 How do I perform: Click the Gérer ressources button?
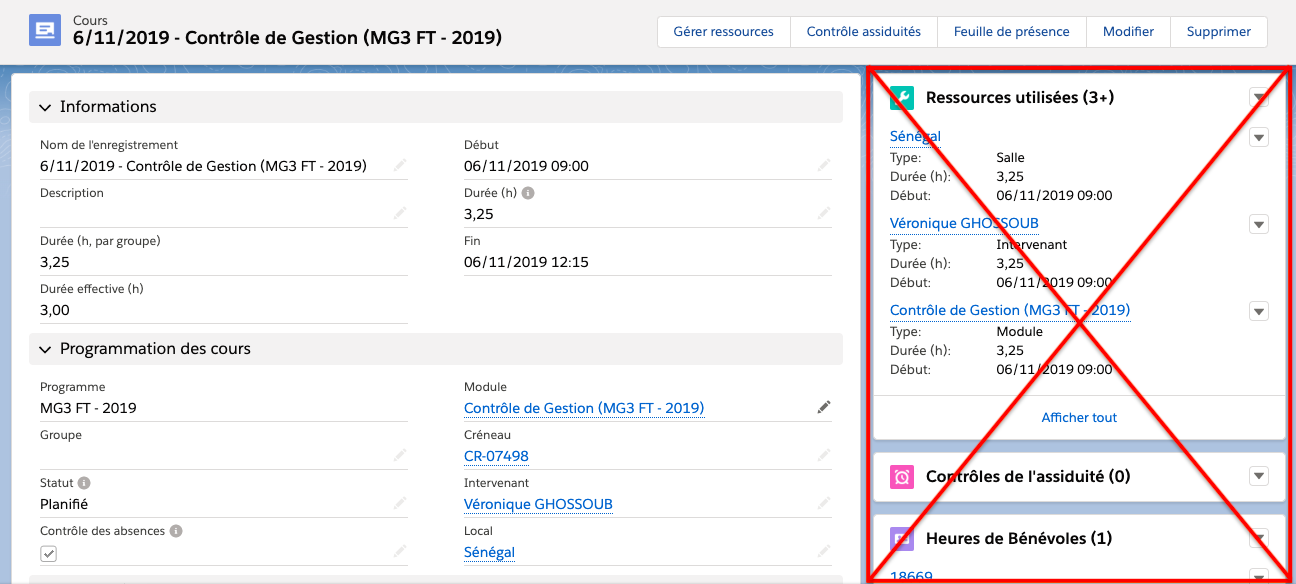click(x=723, y=31)
